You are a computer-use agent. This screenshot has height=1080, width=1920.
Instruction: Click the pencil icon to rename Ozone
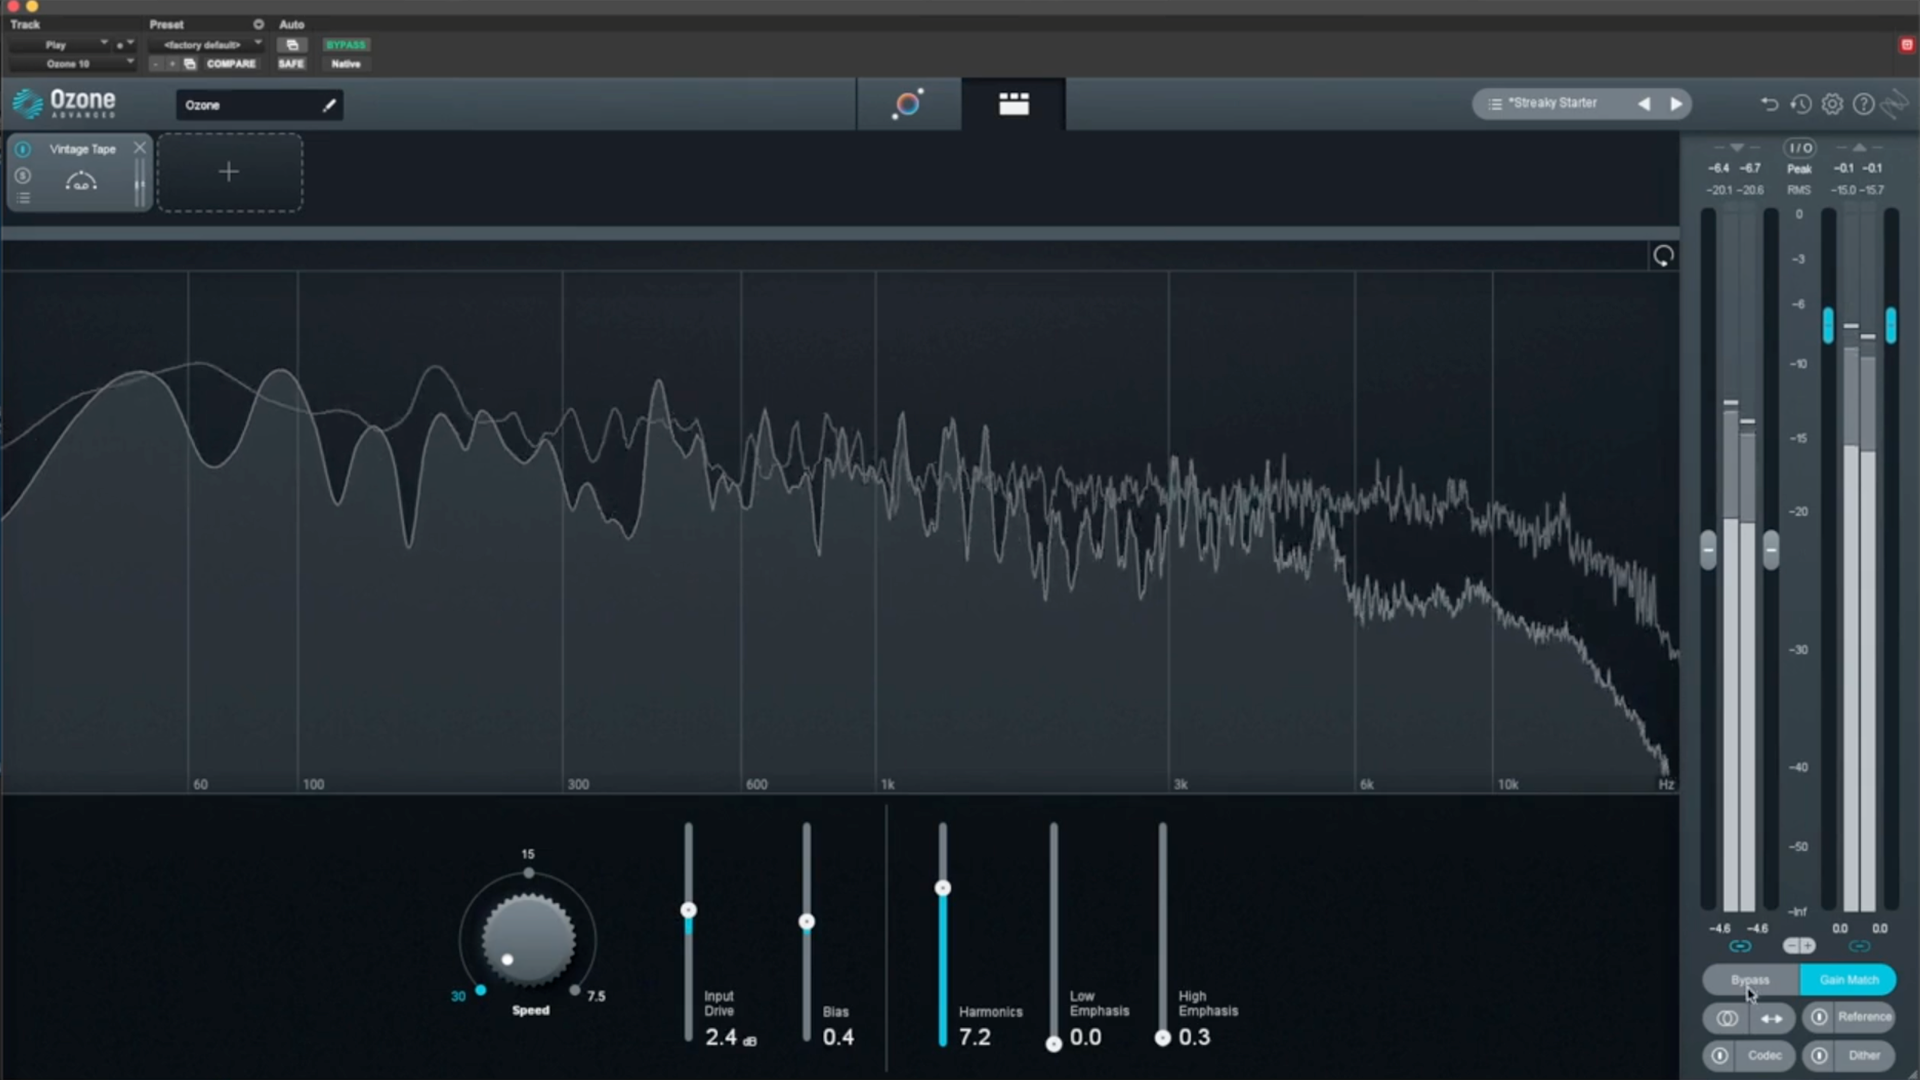click(329, 105)
